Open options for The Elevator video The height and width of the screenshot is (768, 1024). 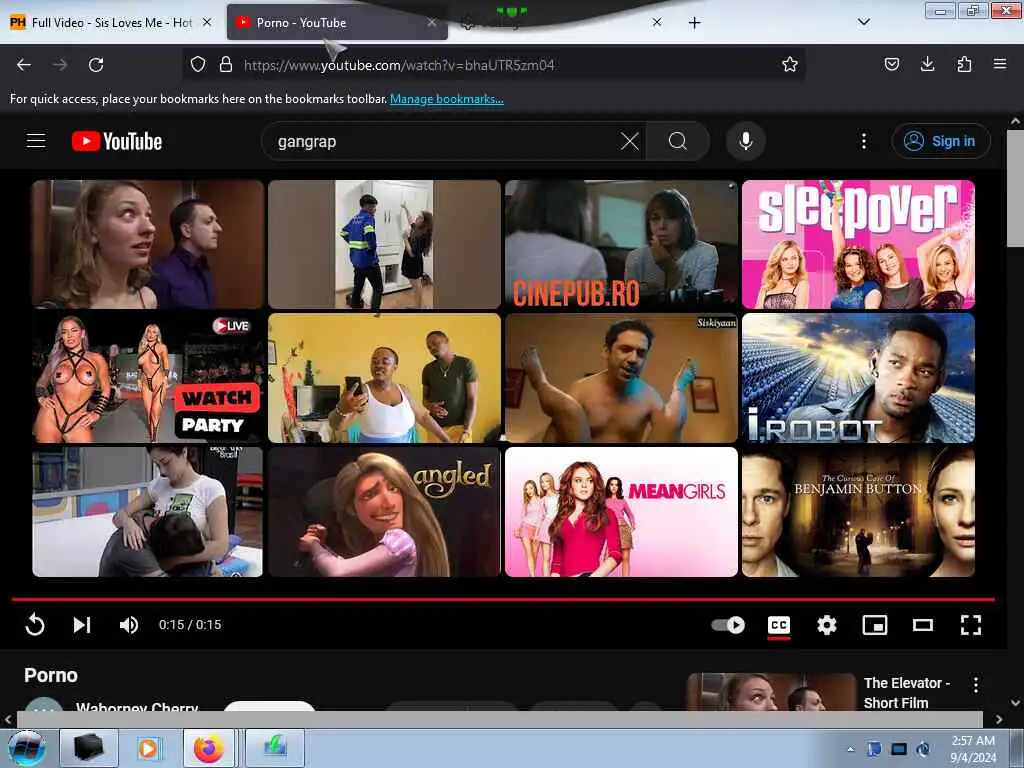pyautogui.click(x=976, y=684)
